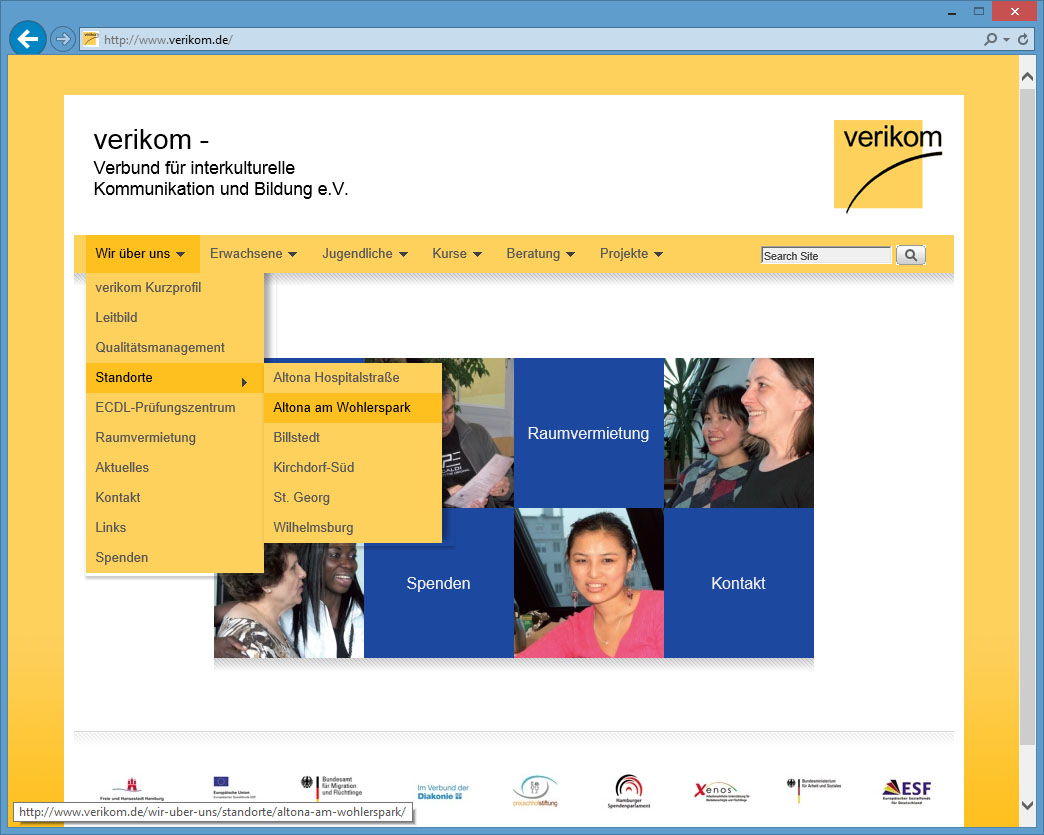Open the St. Georg location
Screen dimensions: 1044x835
click(x=353, y=497)
